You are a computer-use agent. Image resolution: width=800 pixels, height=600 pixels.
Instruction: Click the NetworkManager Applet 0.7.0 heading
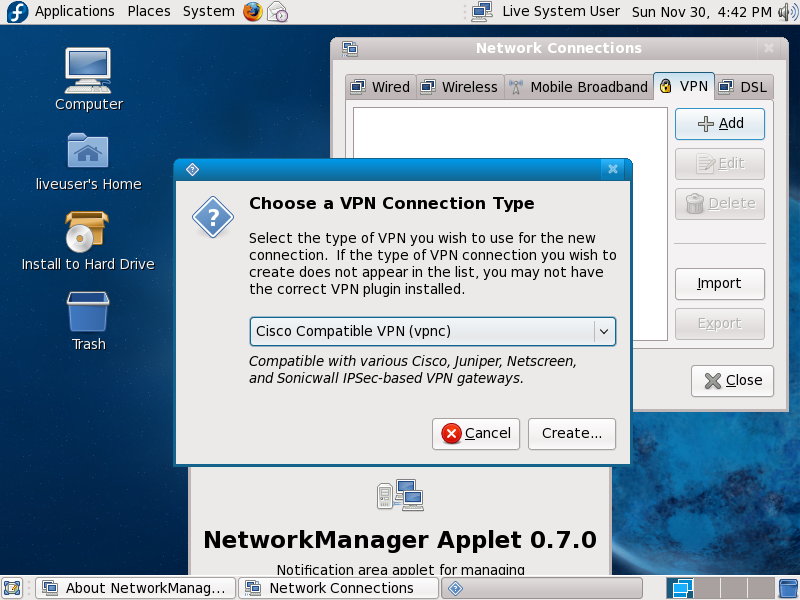click(400, 540)
